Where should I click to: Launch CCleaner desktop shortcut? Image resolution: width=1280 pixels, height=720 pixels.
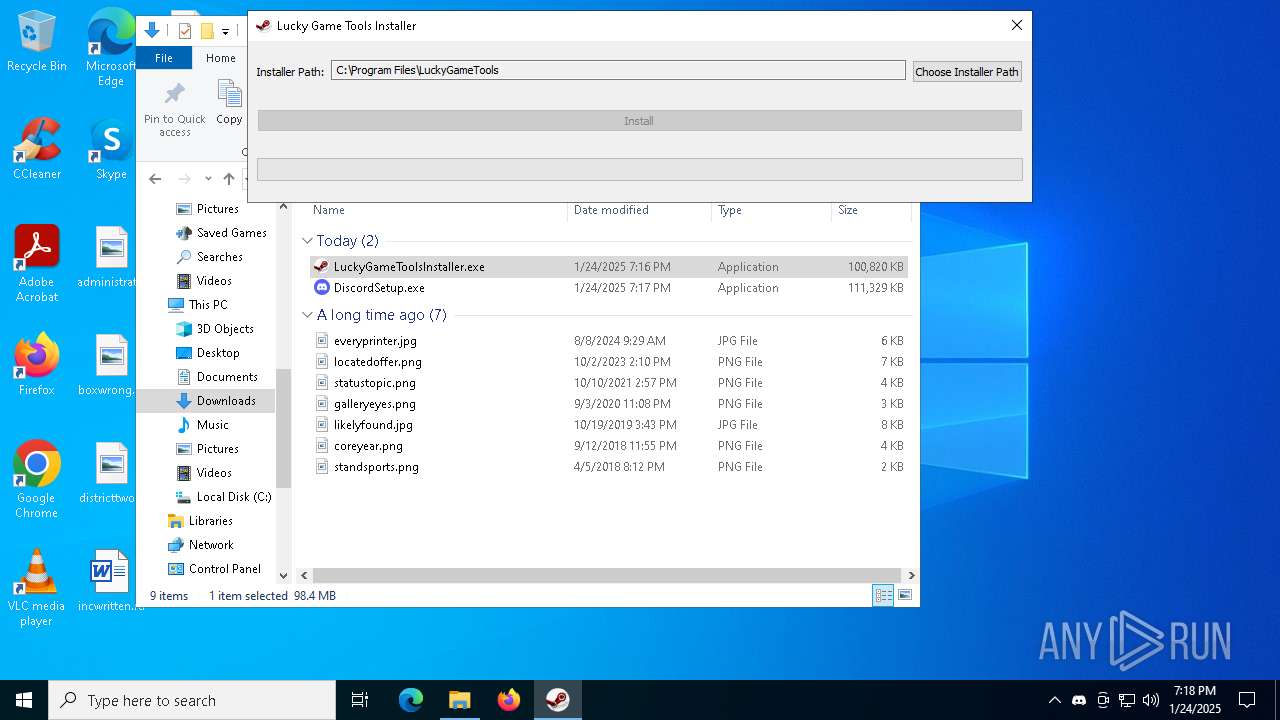pyautogui.click(x=37, y=148)
